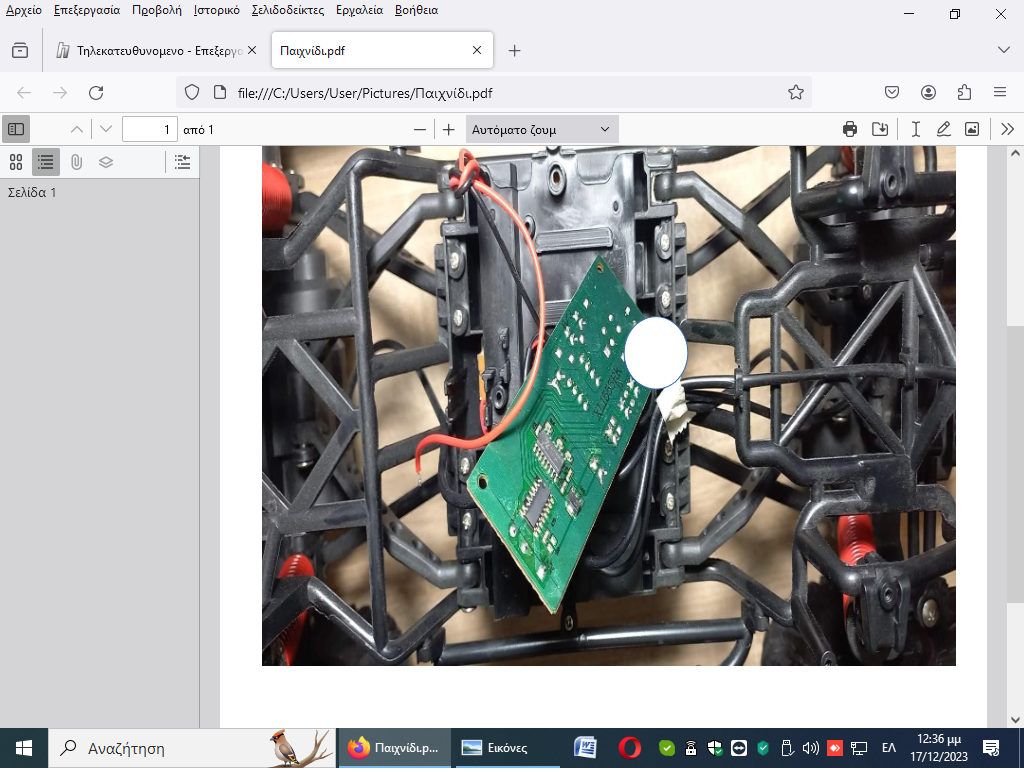Toggle the PDF sidebar
This screenshot has height=772, width=1024.
16,129
